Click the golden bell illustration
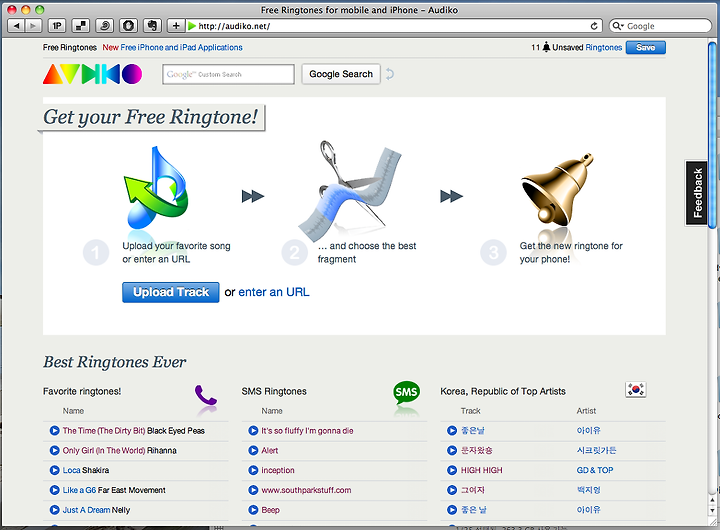 click(557, 189)
